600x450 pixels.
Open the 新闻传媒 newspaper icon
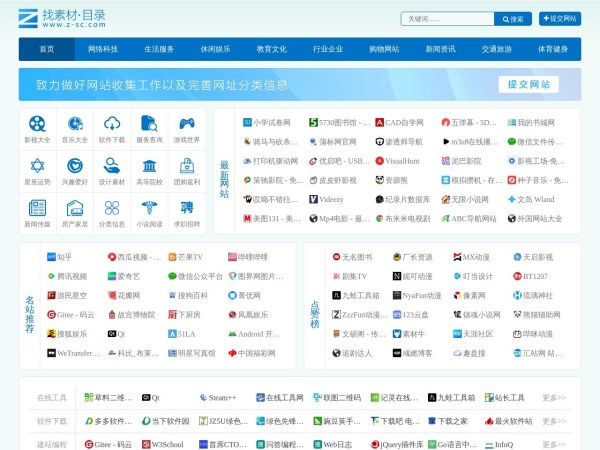pyautogui.click(x=37, y=209)
